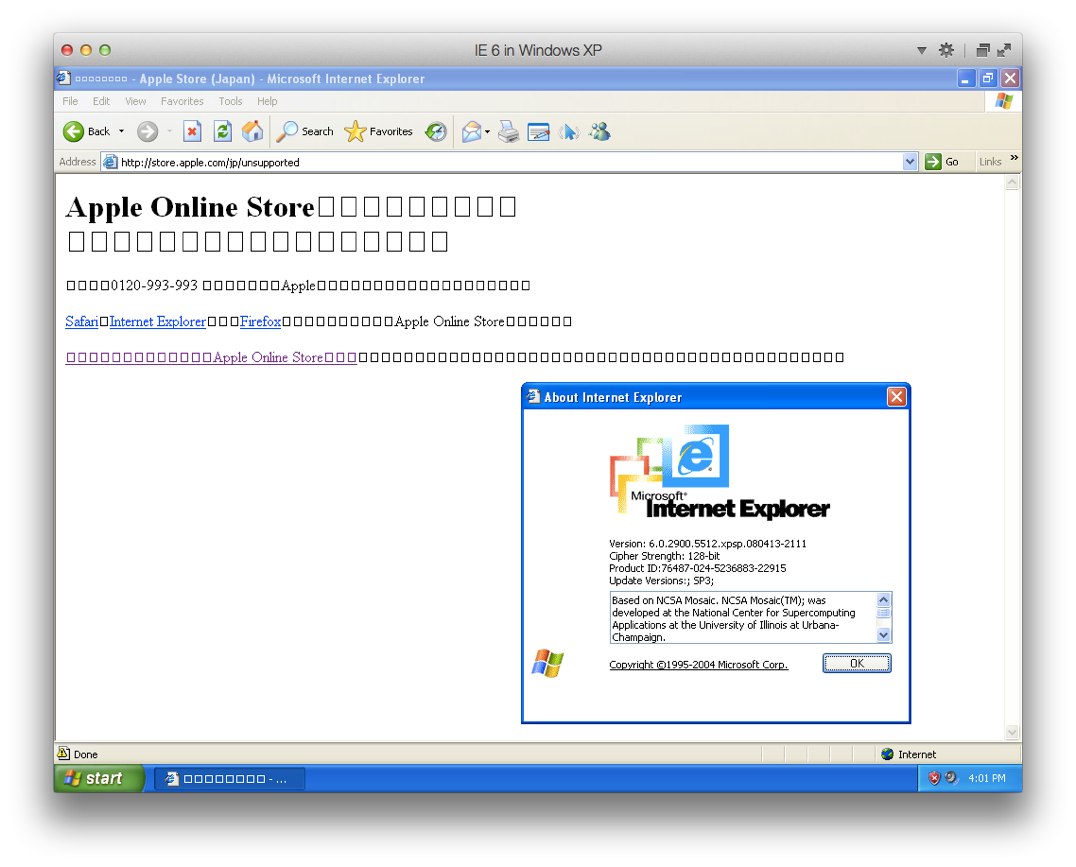Click the IE page icon in title bar
Viewport: 1076px width, 867px height.
[x=64, y=78]
